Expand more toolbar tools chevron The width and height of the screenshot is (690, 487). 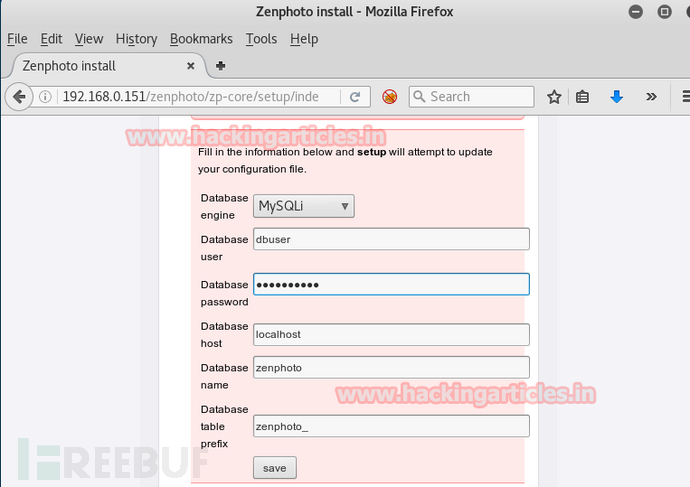[651, 96]
